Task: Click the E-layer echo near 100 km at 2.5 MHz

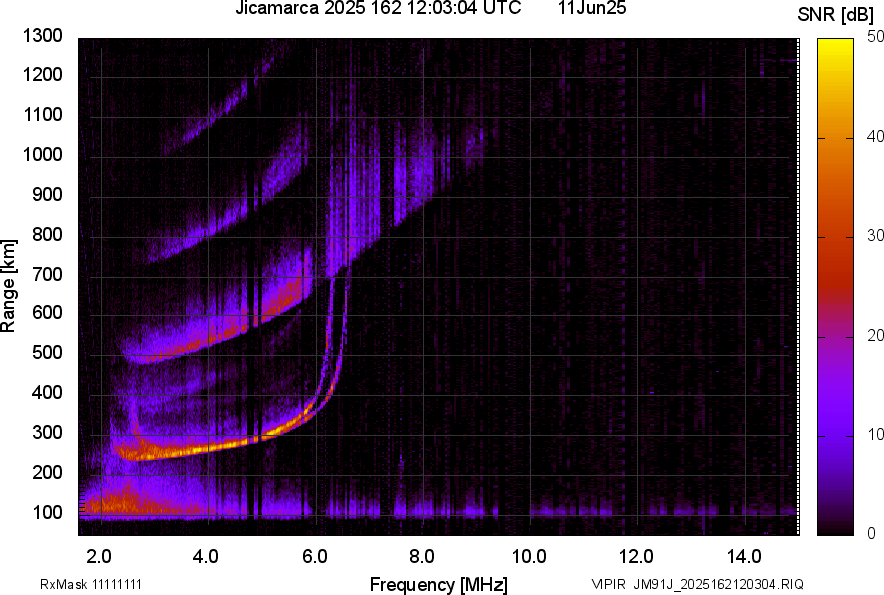Action: point(127,502)
